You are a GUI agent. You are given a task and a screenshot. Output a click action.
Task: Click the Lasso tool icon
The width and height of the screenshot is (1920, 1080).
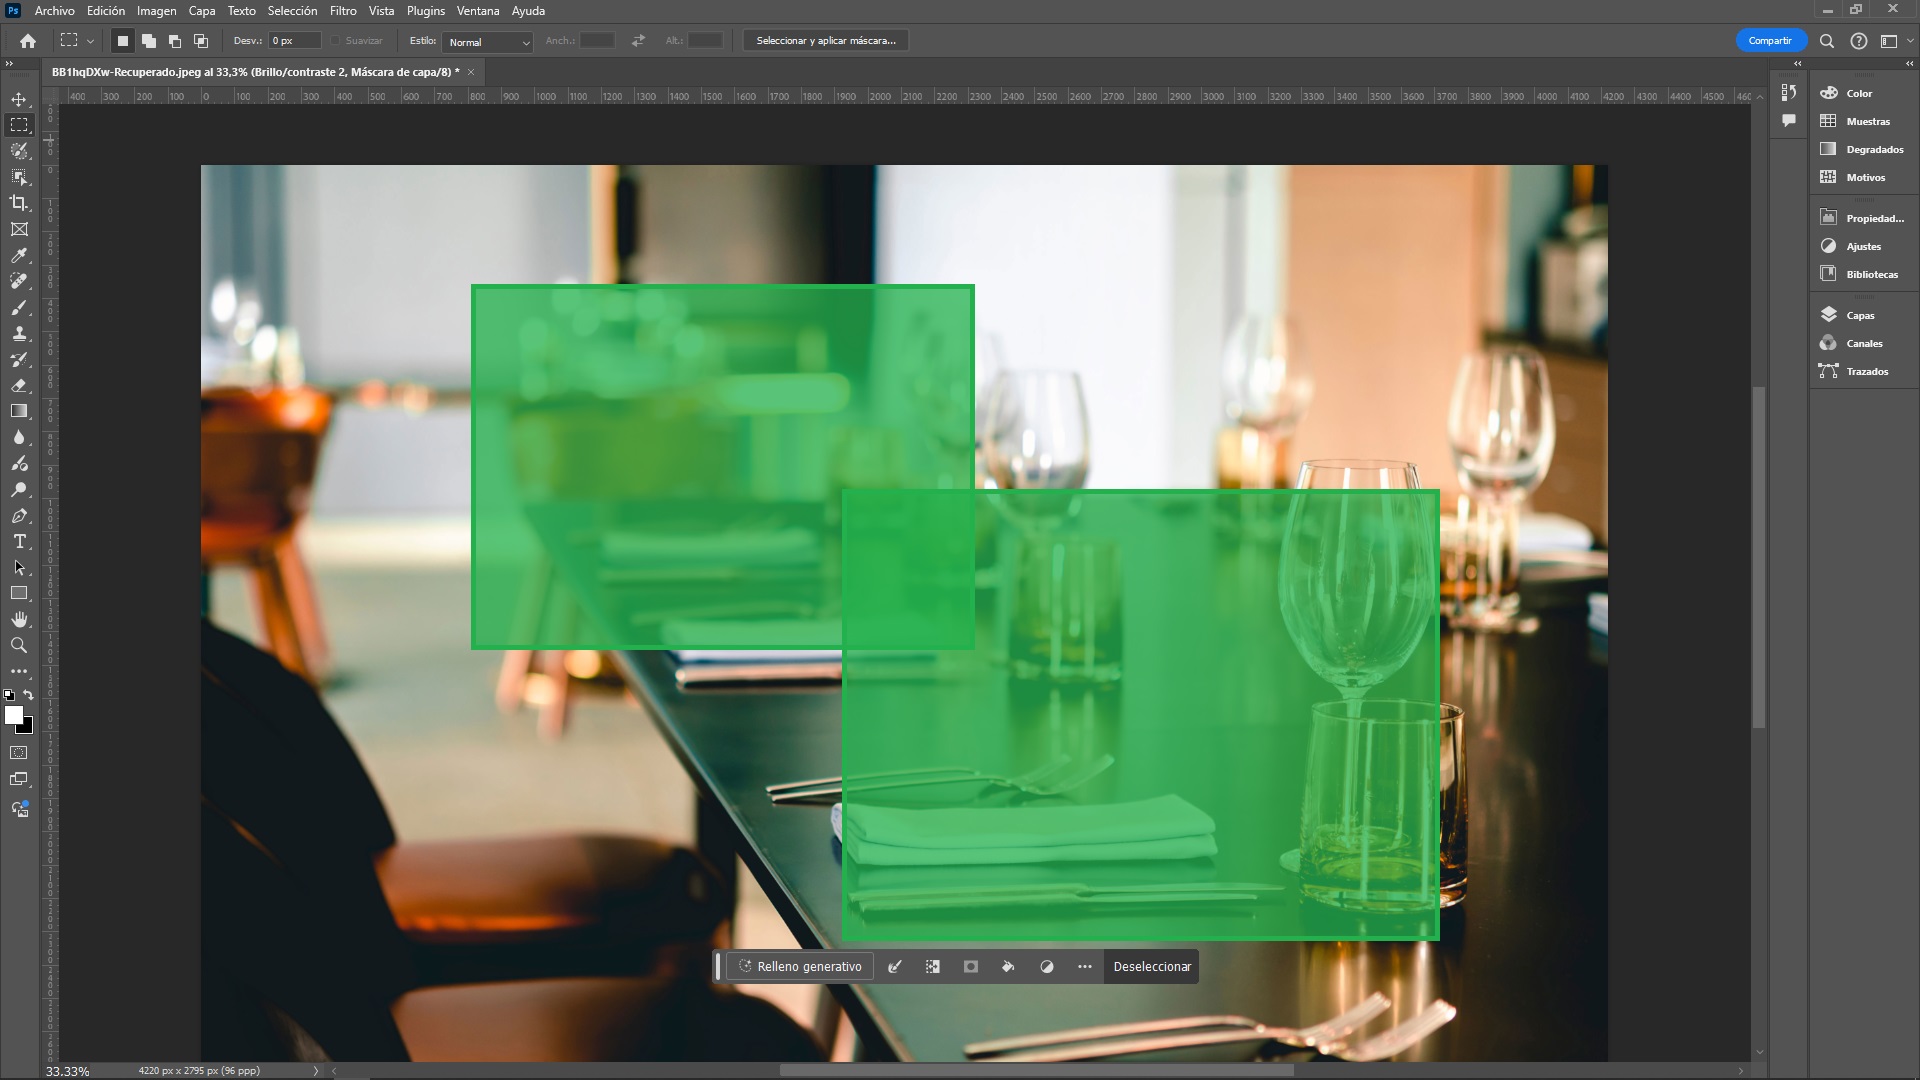point(18,150)
